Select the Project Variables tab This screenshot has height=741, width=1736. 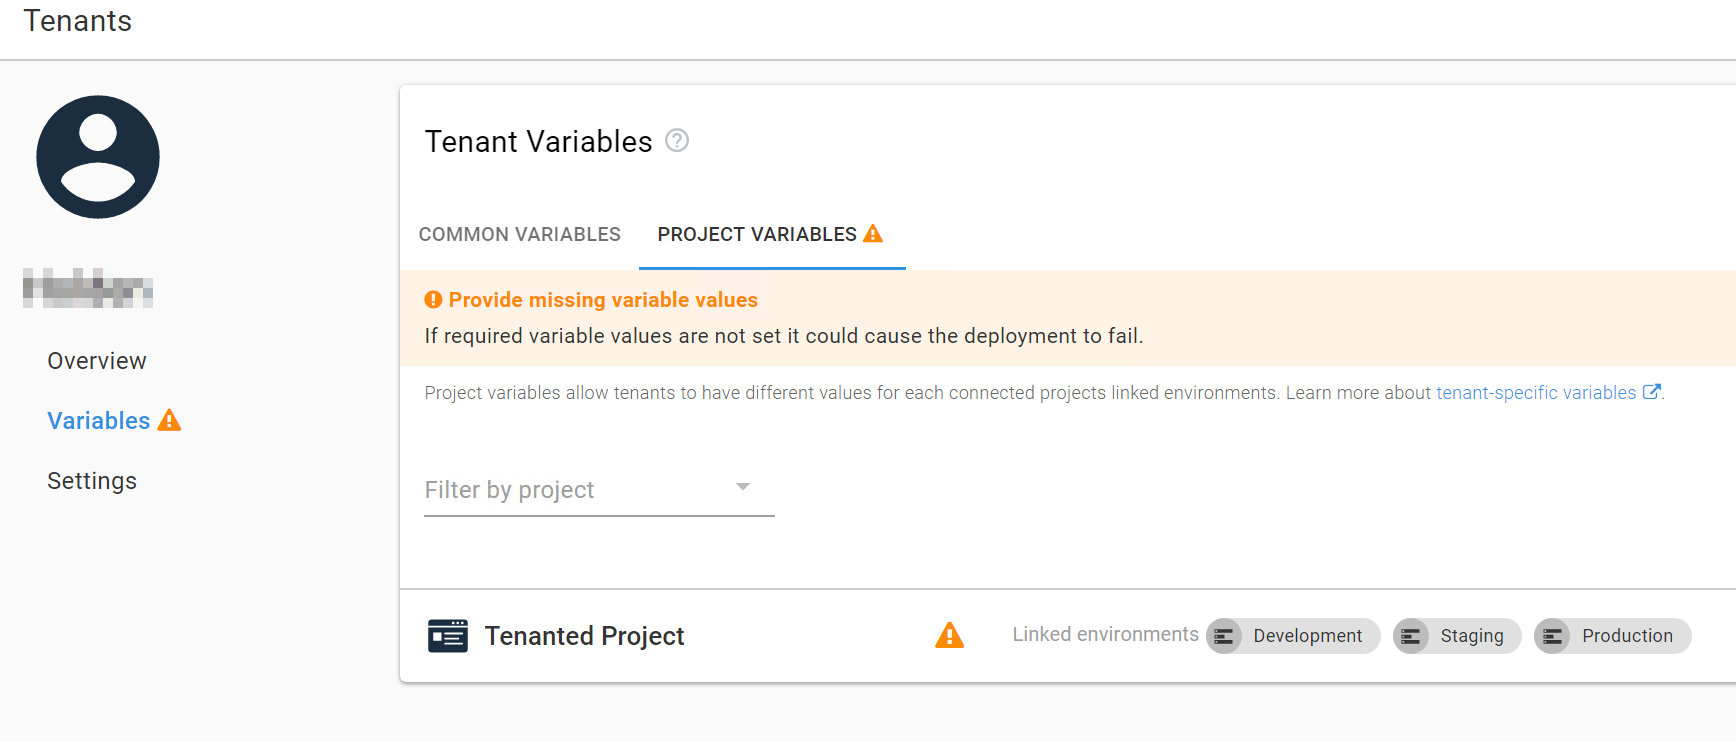click(757, 234)
